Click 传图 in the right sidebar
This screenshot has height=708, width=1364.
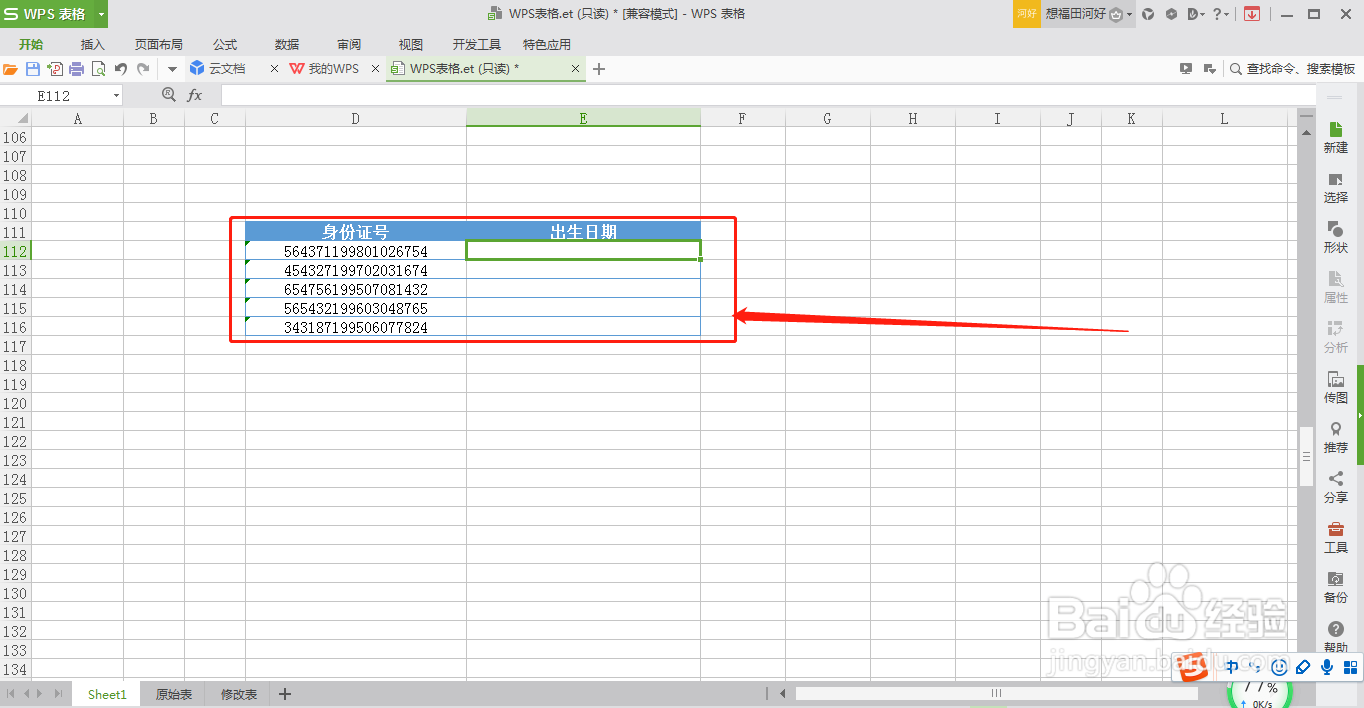pyautogui.click(x=1335, y=387)
